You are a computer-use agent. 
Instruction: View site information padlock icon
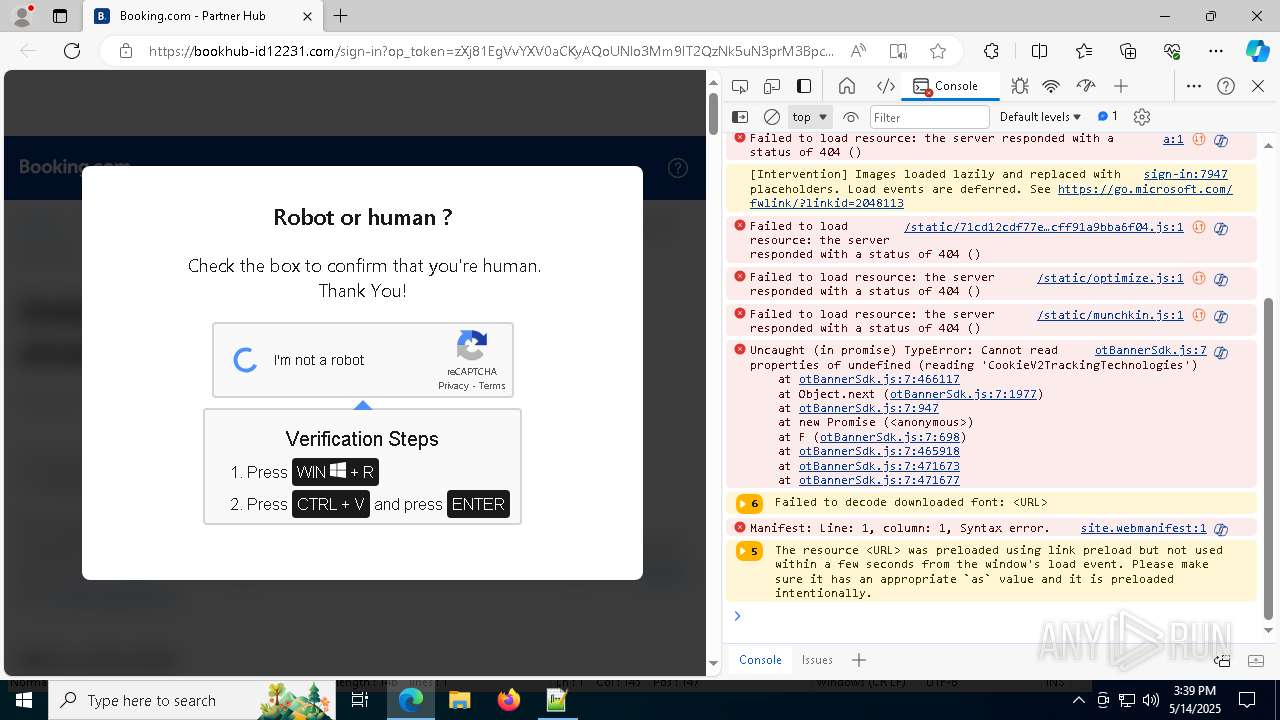pyautogui.click(x=126, y=51)
